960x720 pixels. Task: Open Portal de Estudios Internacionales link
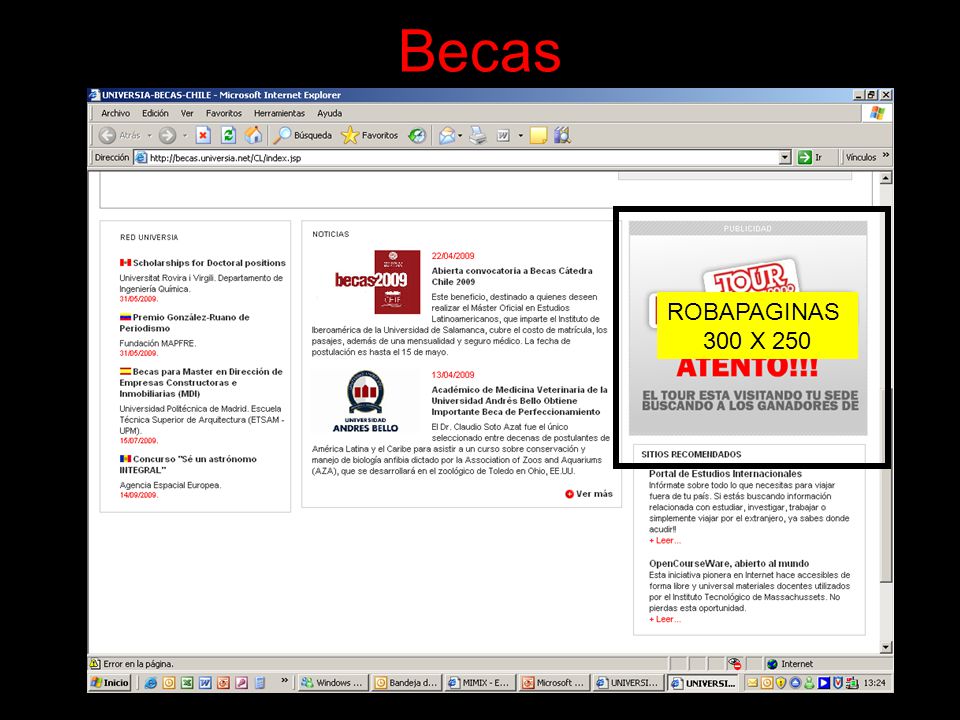(725, 473)
